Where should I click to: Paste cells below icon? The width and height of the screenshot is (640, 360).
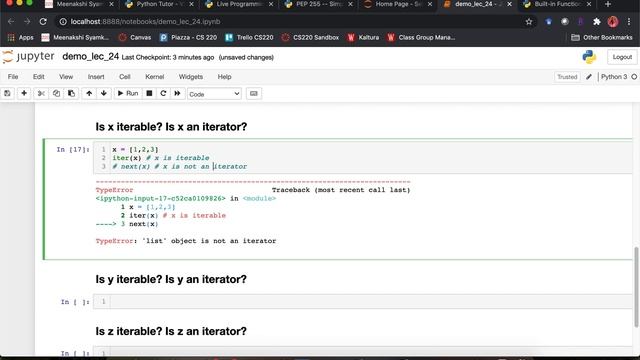71,93
